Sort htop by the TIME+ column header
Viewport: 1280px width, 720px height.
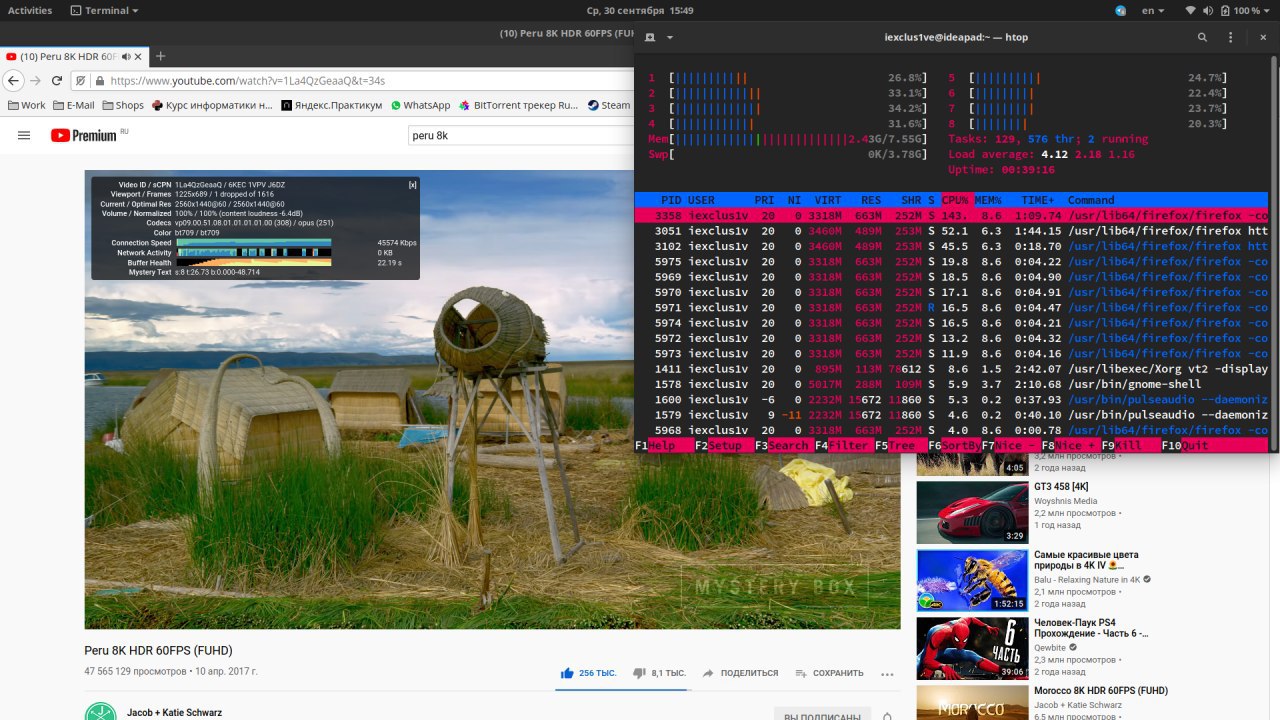[1040, 200]
